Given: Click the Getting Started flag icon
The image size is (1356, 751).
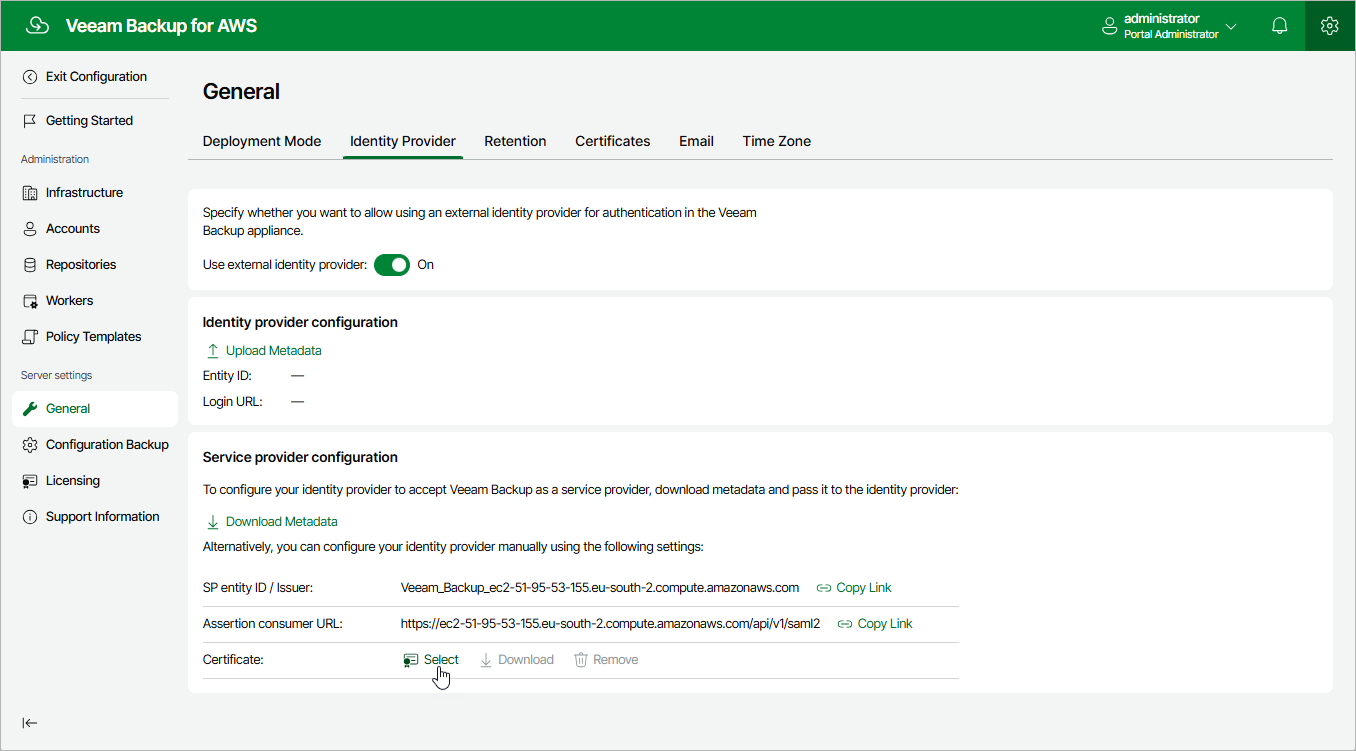Looking at the screenshot, I should pos(30,121).
